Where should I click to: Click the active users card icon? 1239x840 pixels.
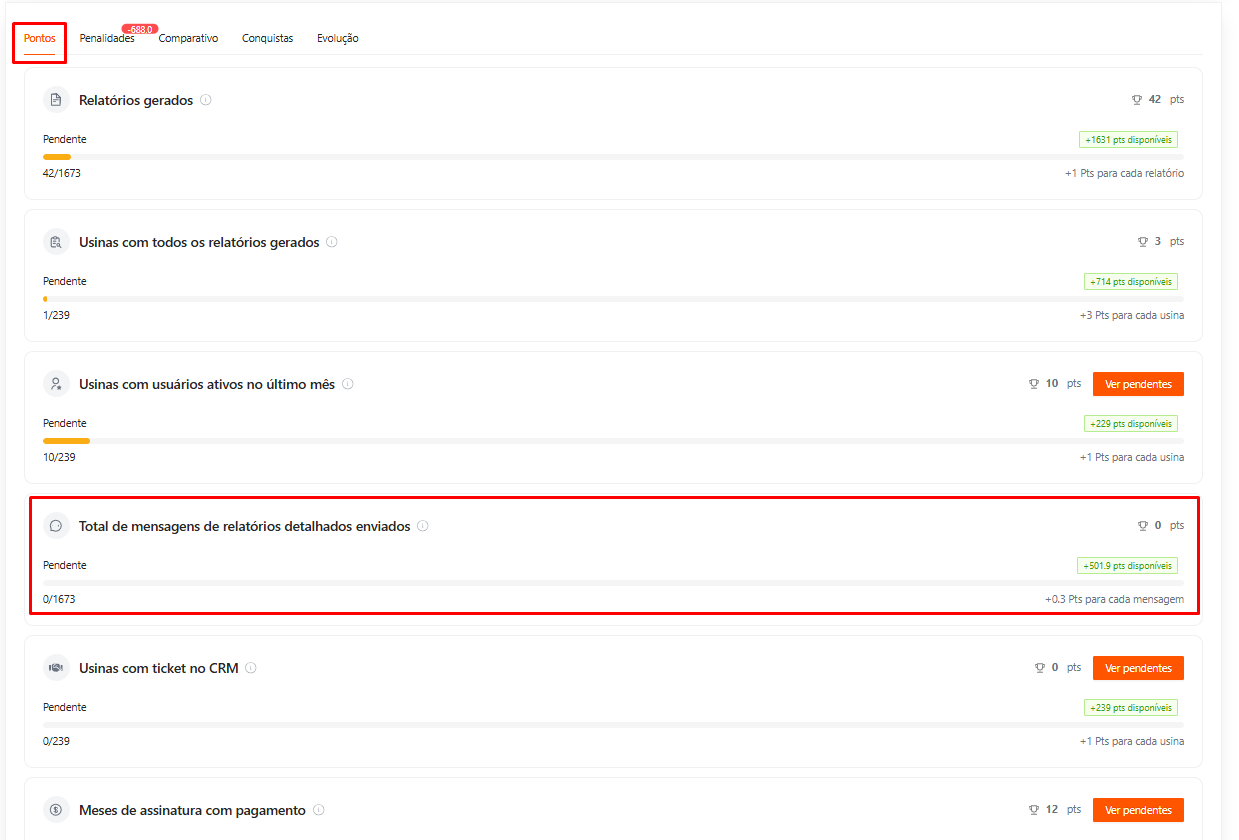56,384
